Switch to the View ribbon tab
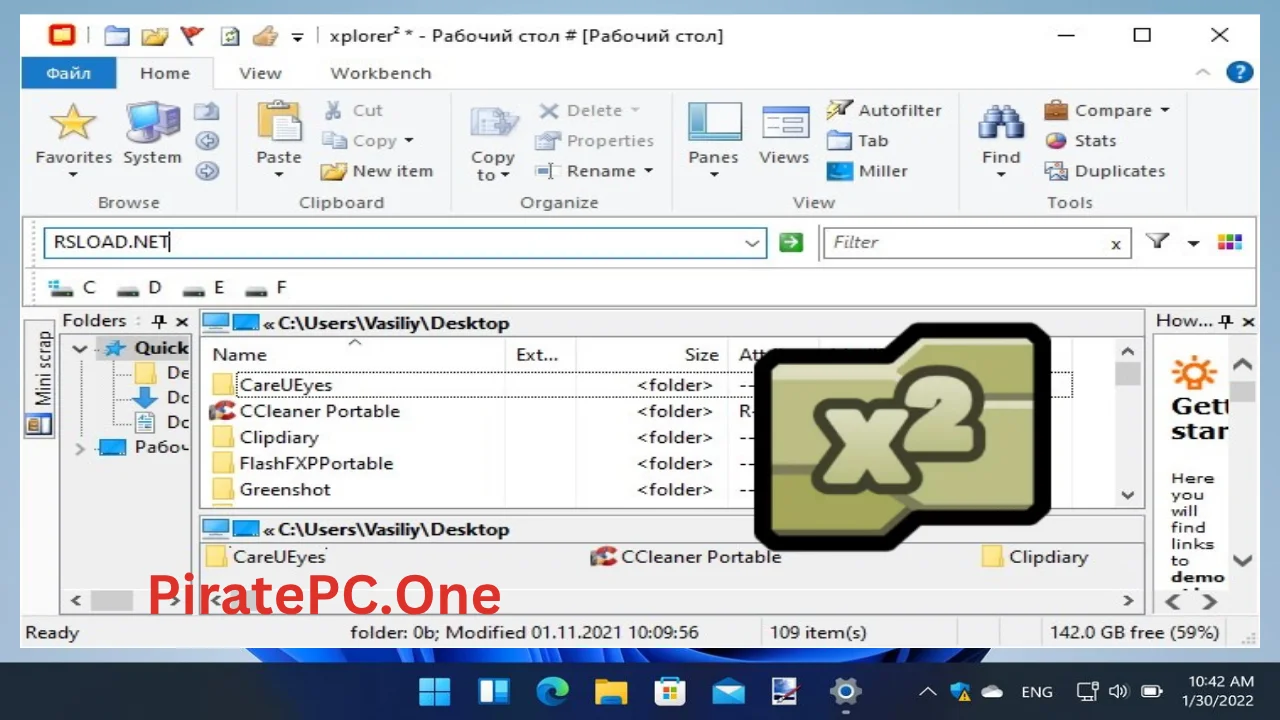The width and height of the screenshot is (1280, 720). coord(260,73)
